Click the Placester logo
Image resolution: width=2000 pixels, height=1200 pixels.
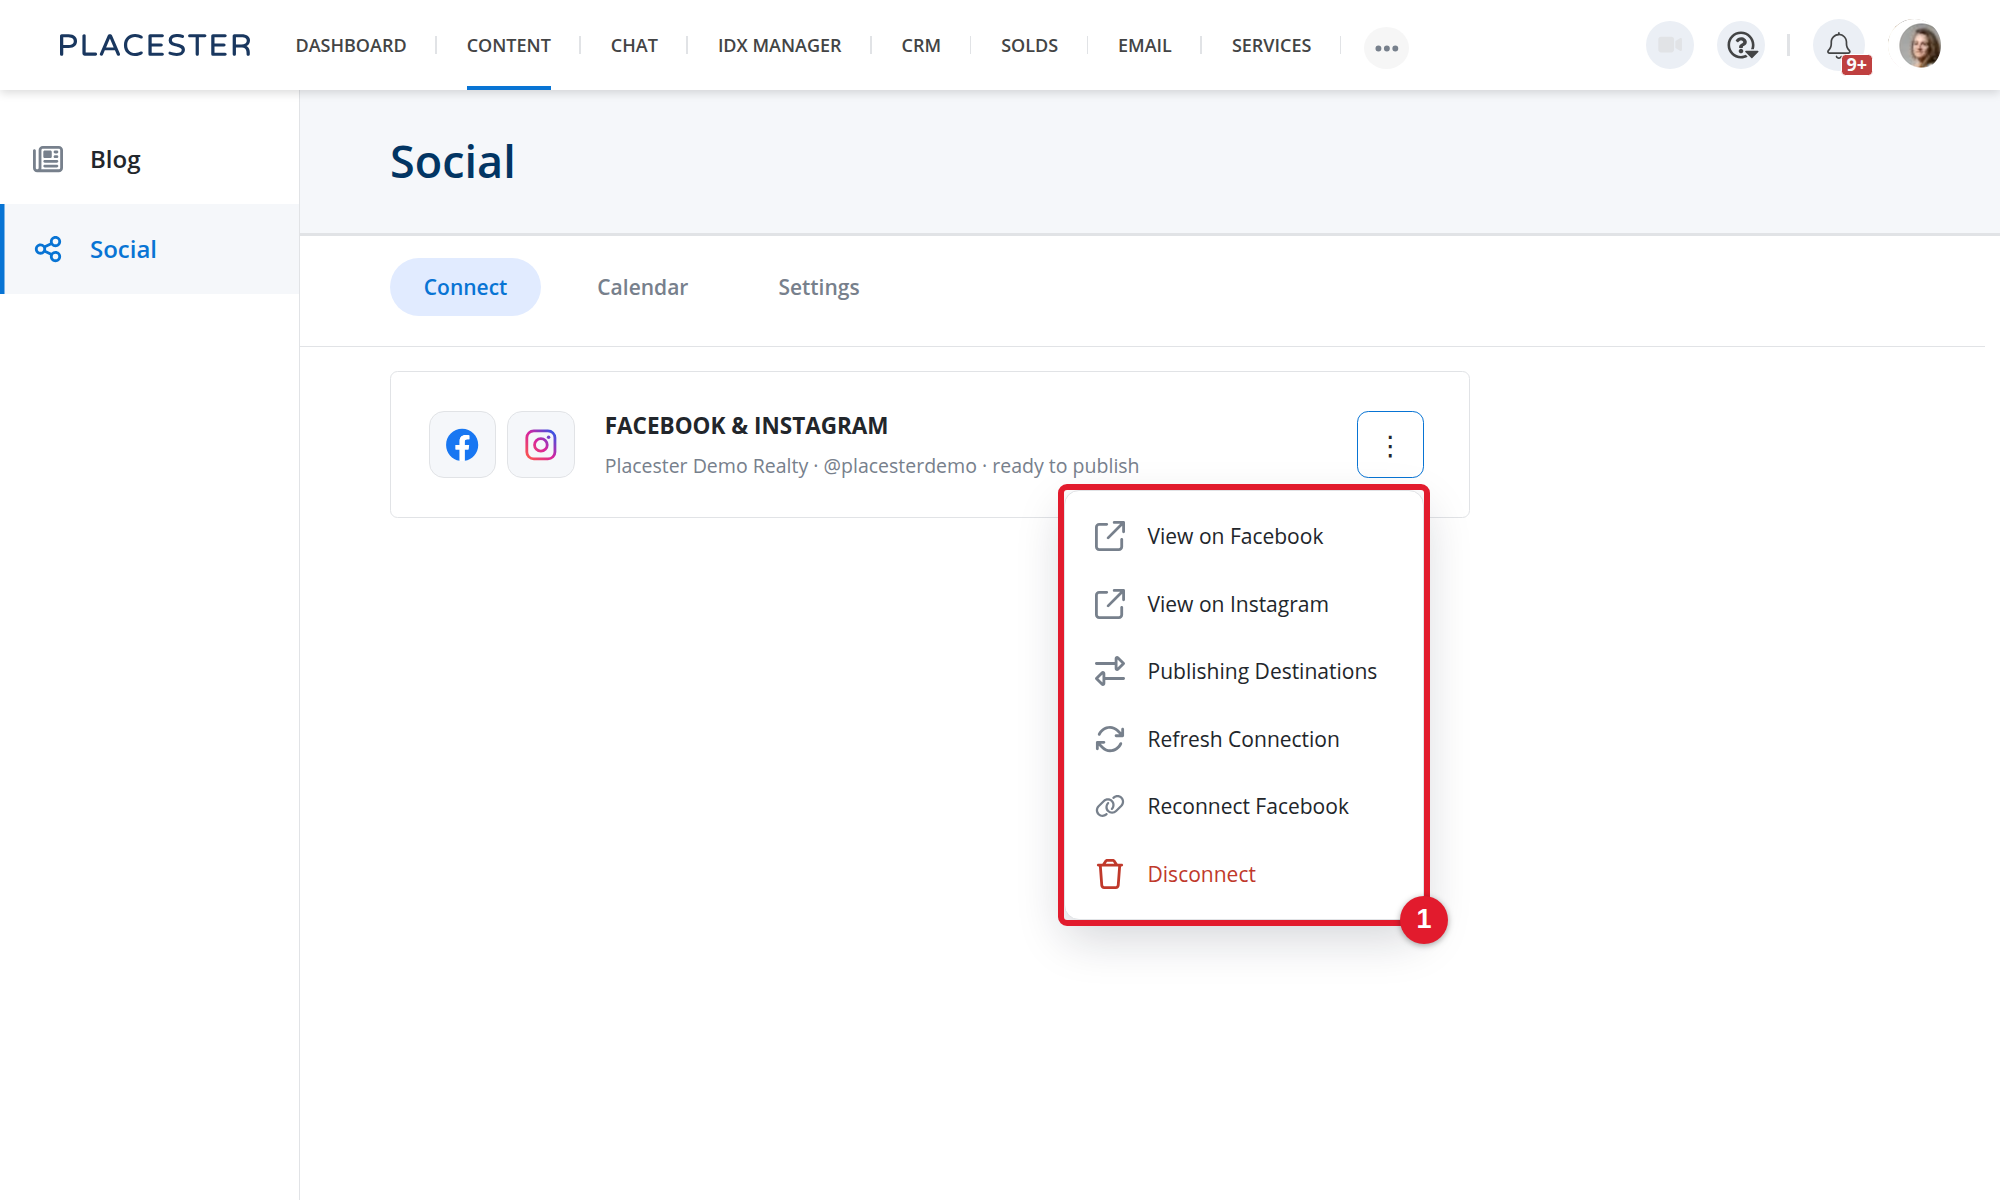click(155, 45)
